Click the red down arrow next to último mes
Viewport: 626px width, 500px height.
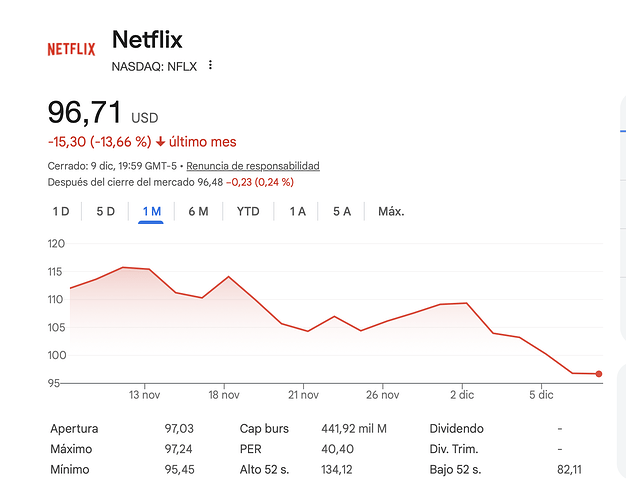tap(160, 141)
